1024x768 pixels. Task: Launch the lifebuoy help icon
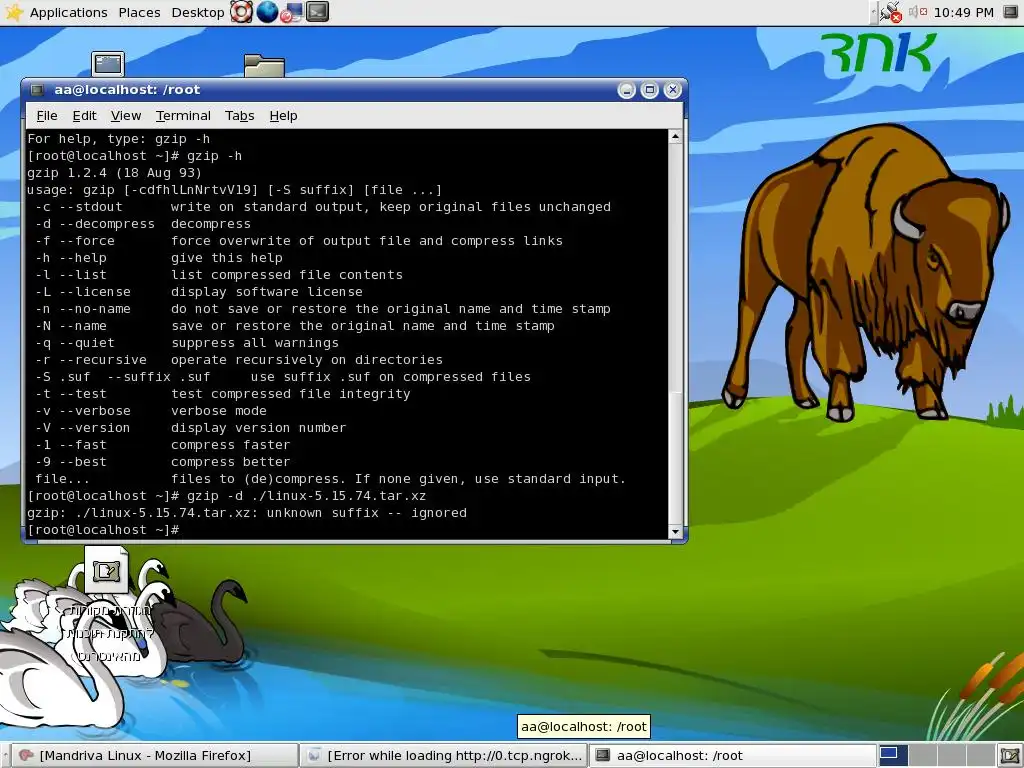pyautogui.click(x=241, y=12)
